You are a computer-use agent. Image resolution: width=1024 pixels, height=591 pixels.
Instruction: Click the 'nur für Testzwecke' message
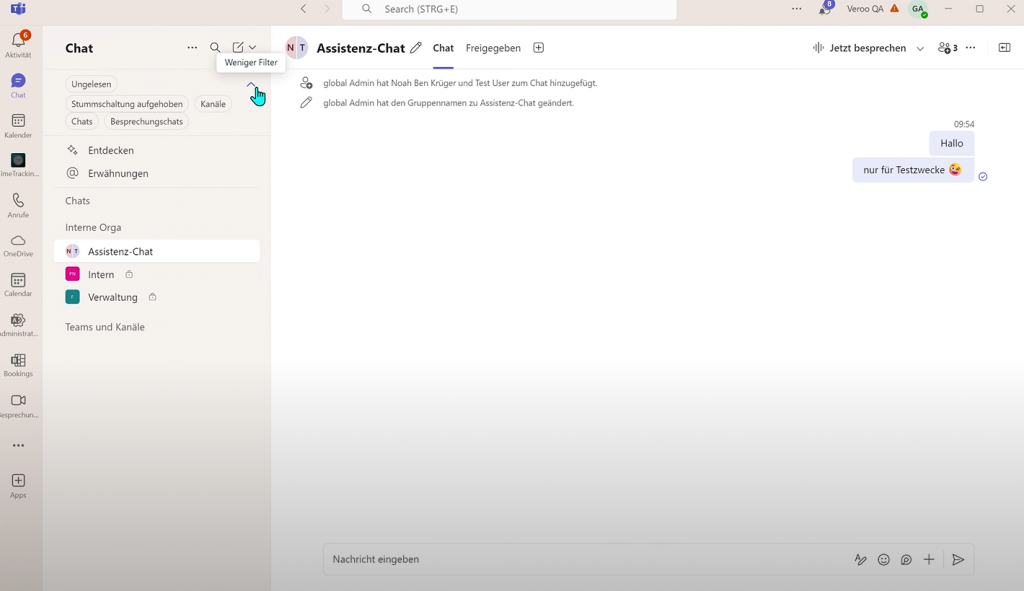[x=913, y=170]
